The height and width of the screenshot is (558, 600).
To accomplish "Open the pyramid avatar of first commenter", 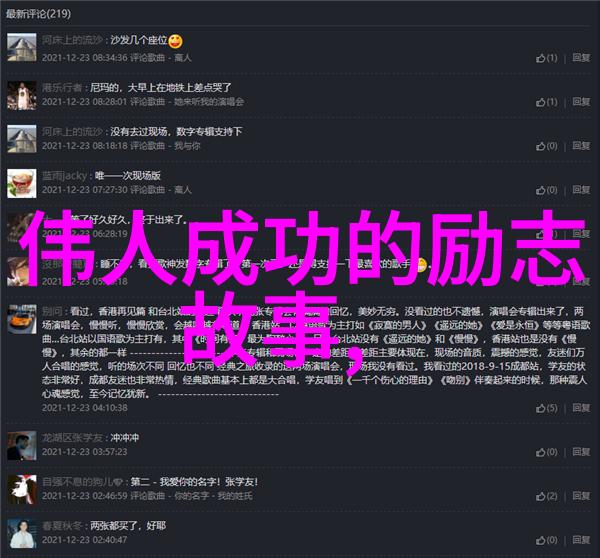I will [x=22, y=47].
